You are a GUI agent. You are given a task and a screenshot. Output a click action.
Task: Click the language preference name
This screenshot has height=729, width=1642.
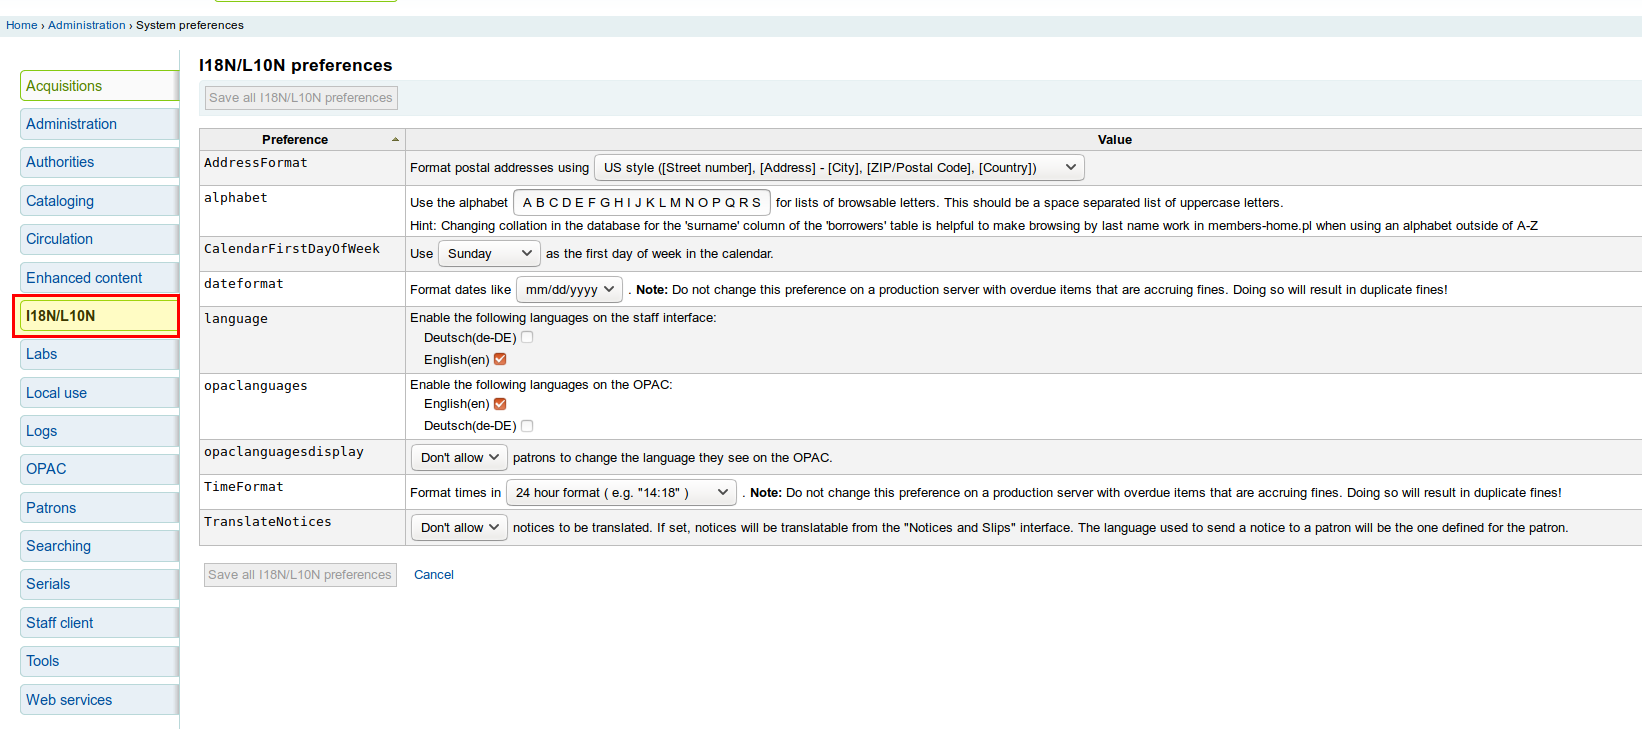click(x=236, y=319)
